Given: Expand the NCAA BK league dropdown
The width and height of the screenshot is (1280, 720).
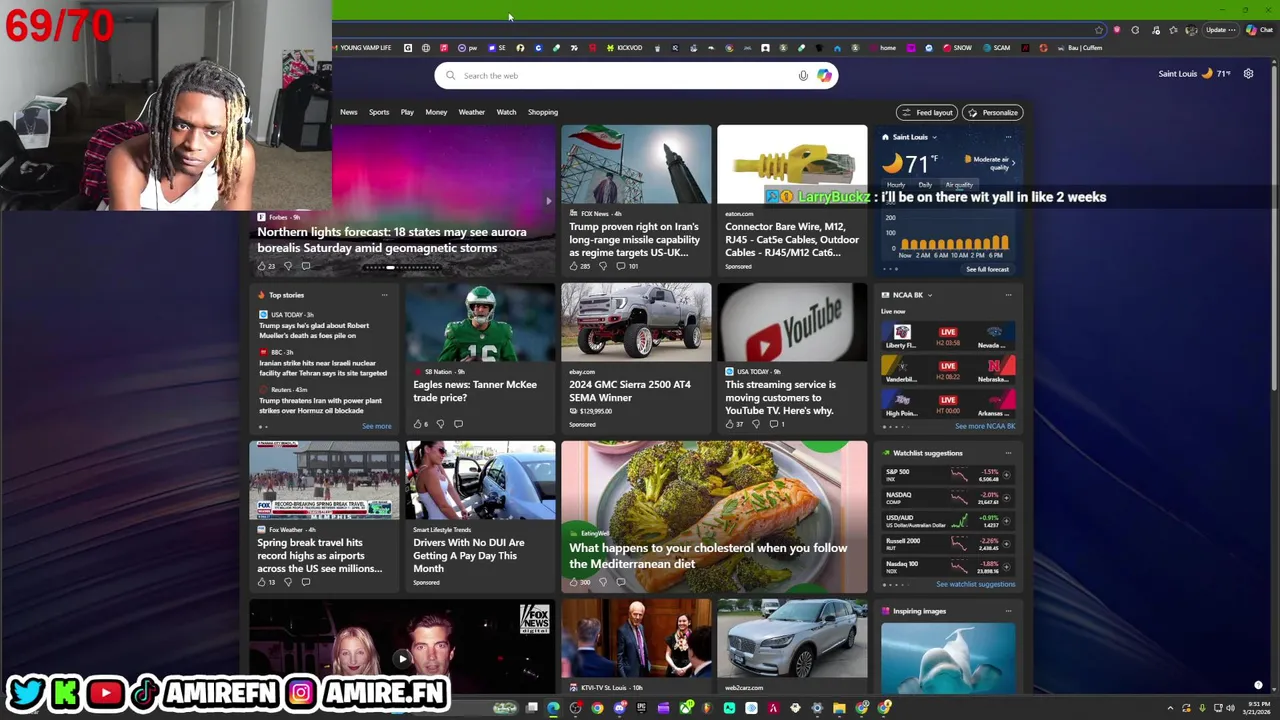Looking at the screenshot, I should 930,295.
